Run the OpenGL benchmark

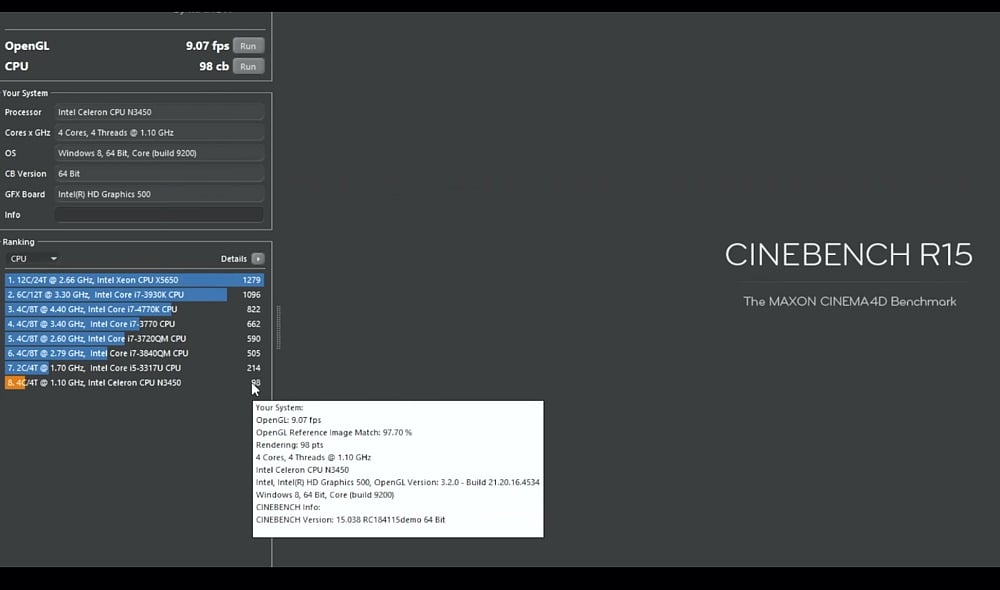coord(248,46)
